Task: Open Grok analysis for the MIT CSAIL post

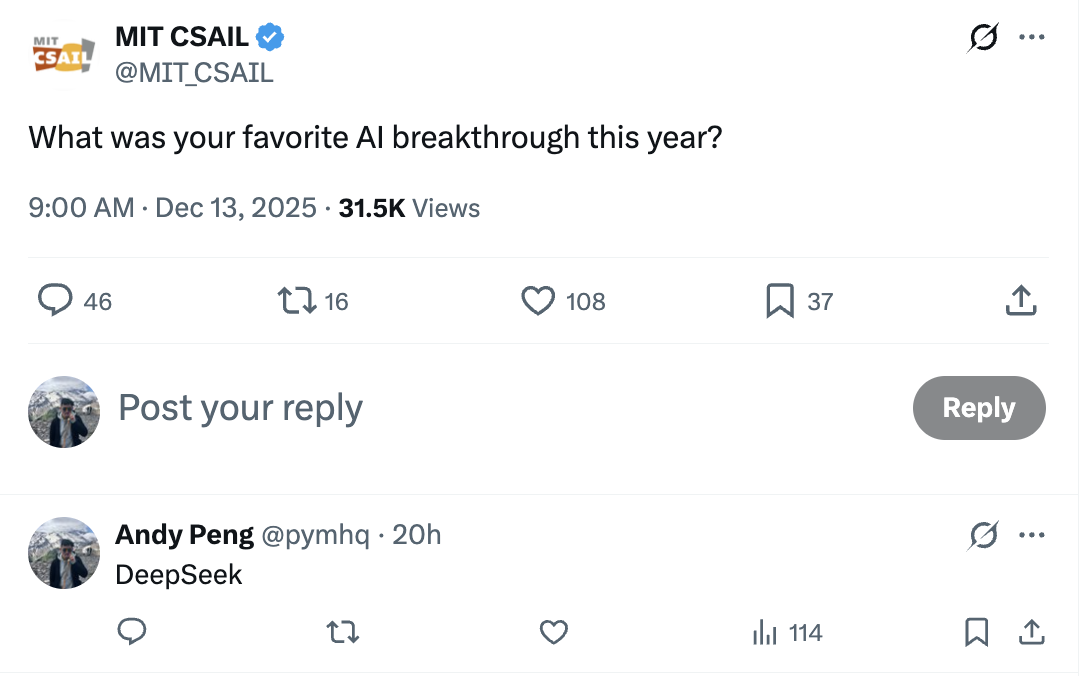Action: (982, 36)
